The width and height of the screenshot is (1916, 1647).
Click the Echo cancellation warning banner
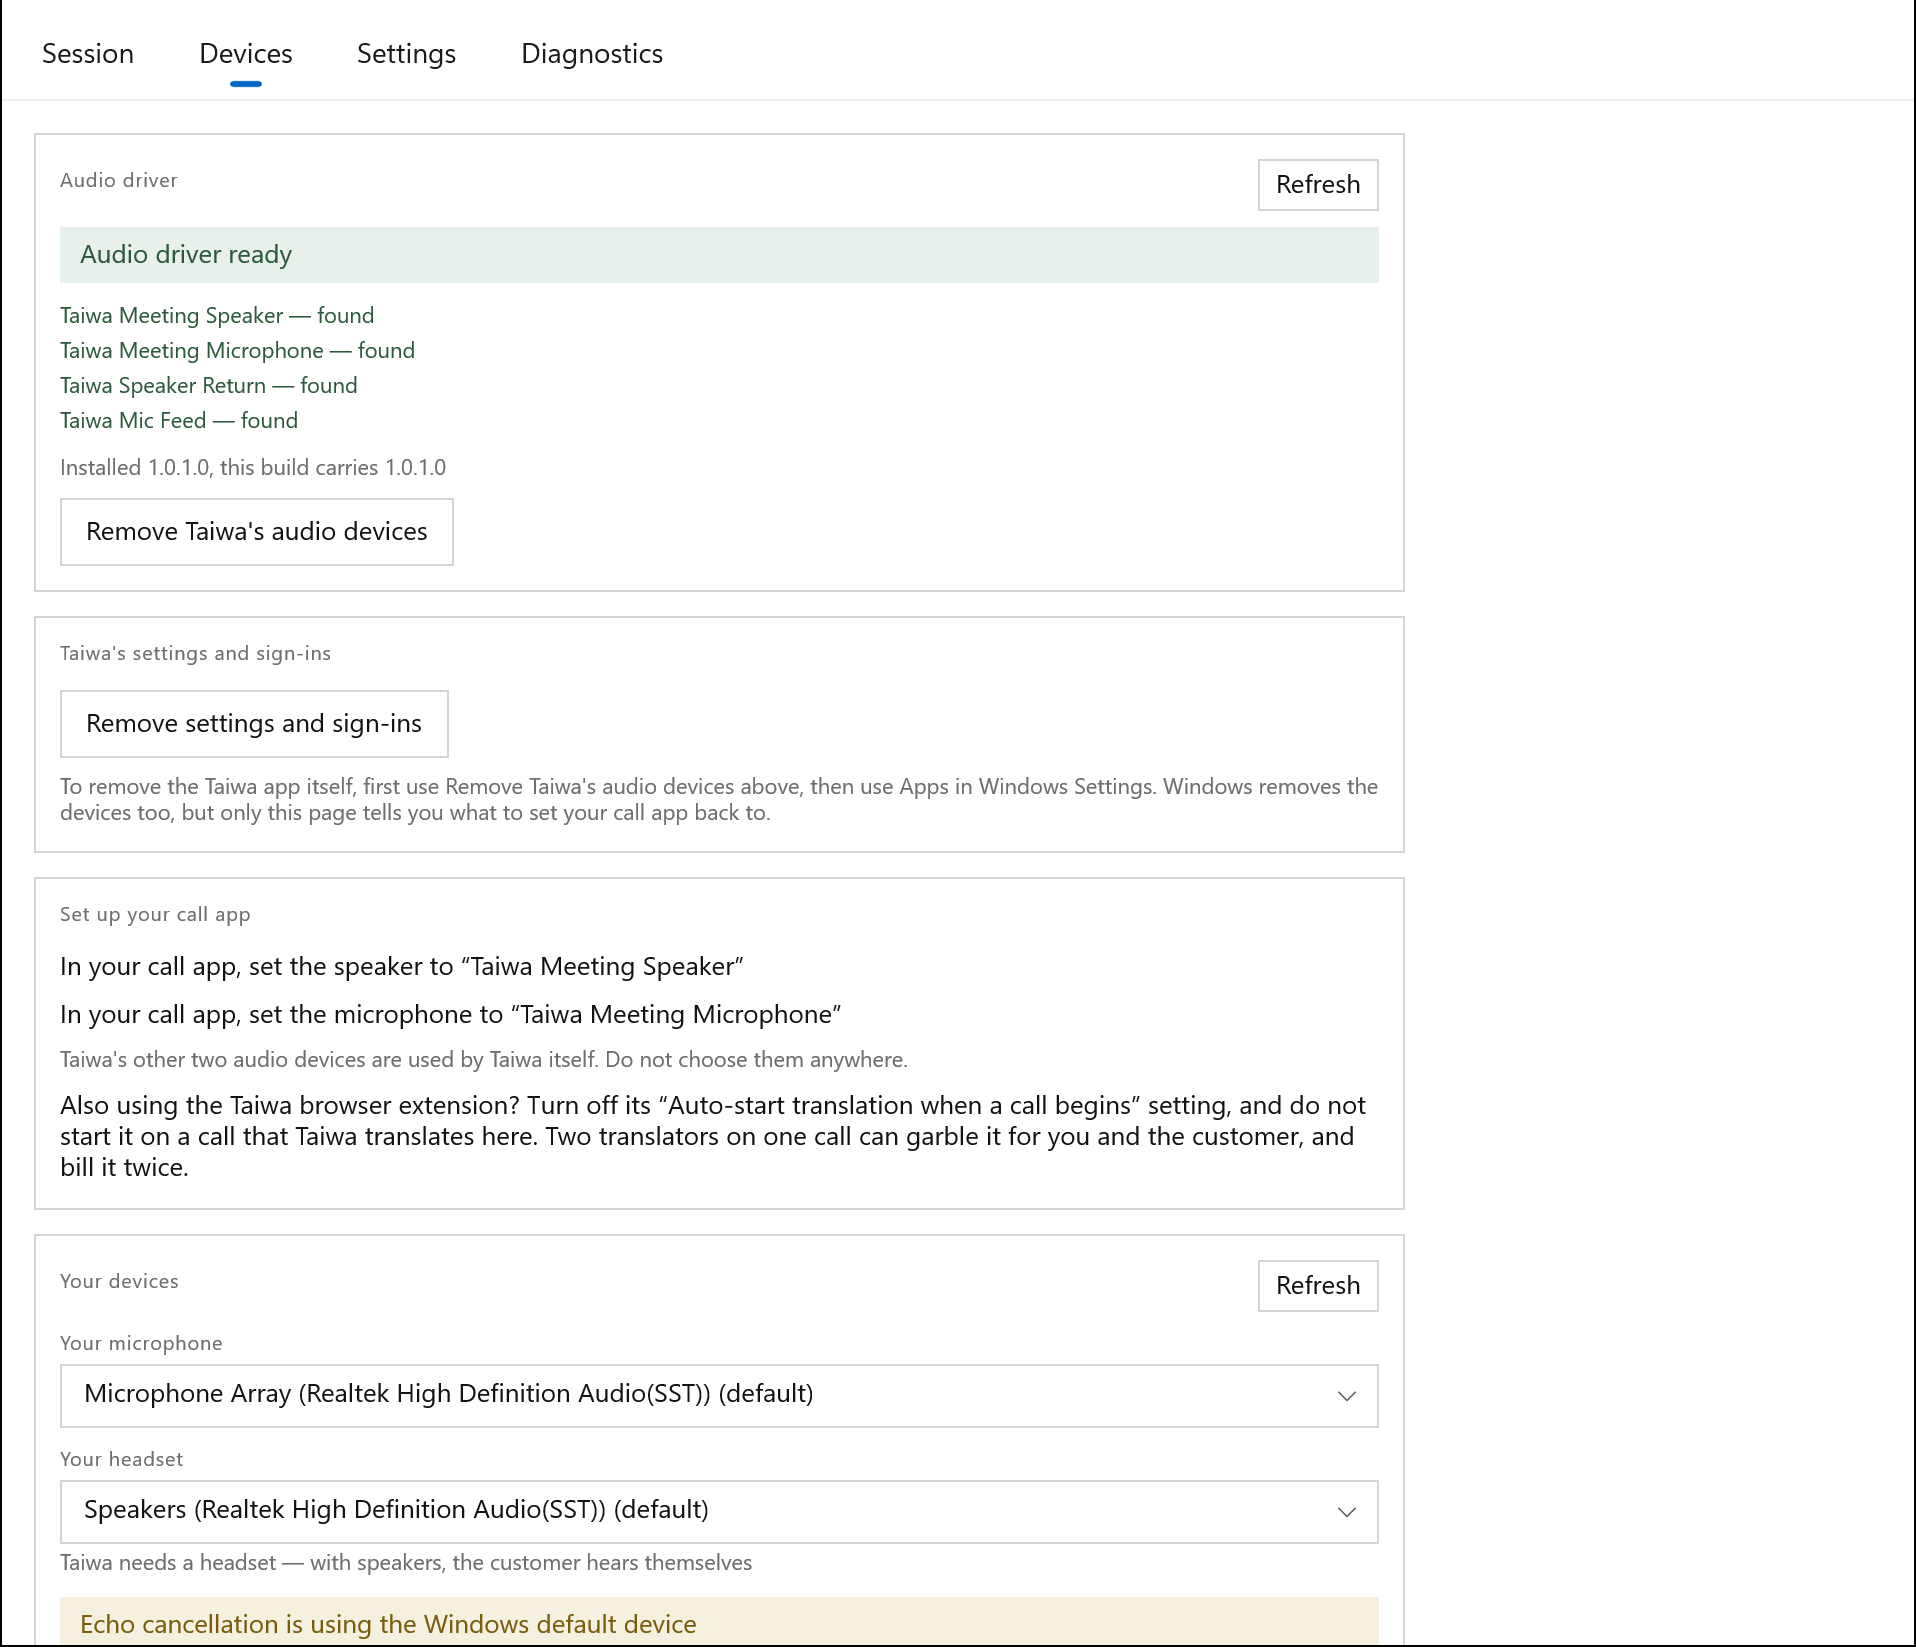719,1622
